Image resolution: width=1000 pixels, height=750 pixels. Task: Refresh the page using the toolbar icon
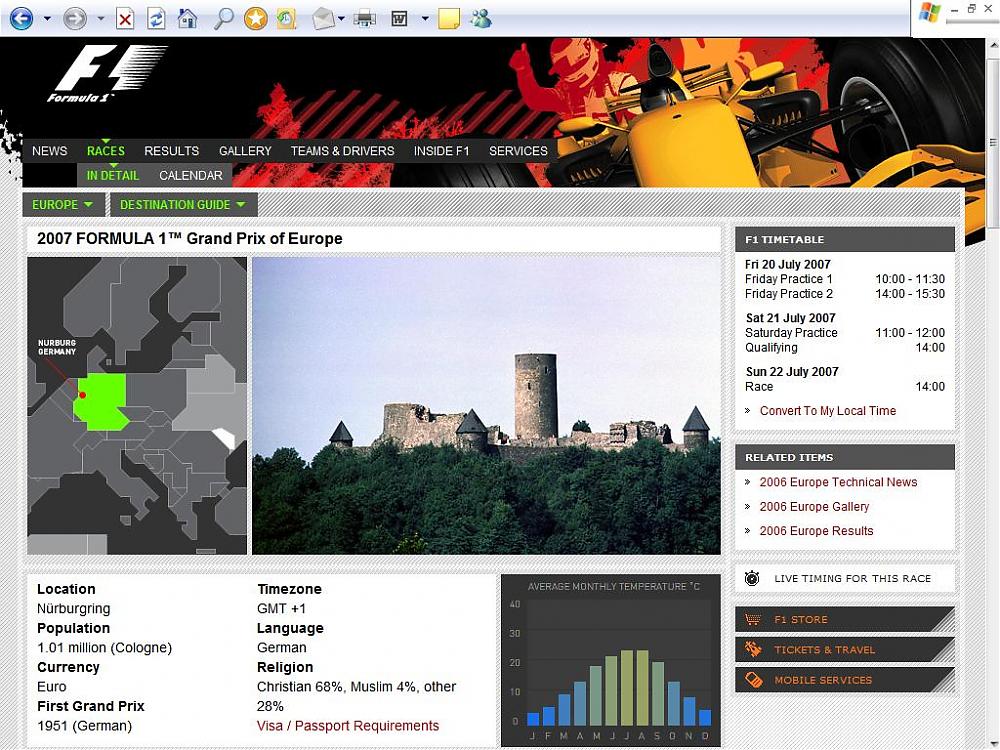point(156,18)
